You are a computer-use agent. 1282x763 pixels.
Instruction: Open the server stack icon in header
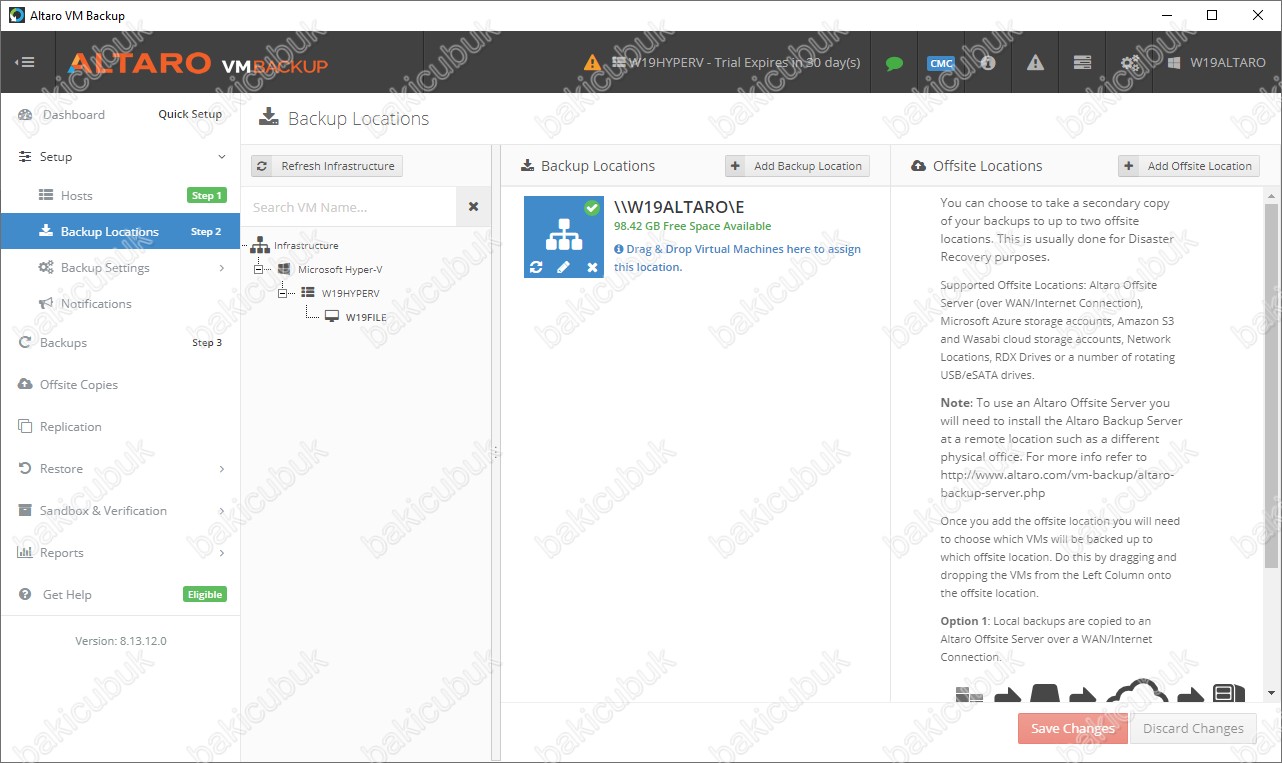[1082, 62]
